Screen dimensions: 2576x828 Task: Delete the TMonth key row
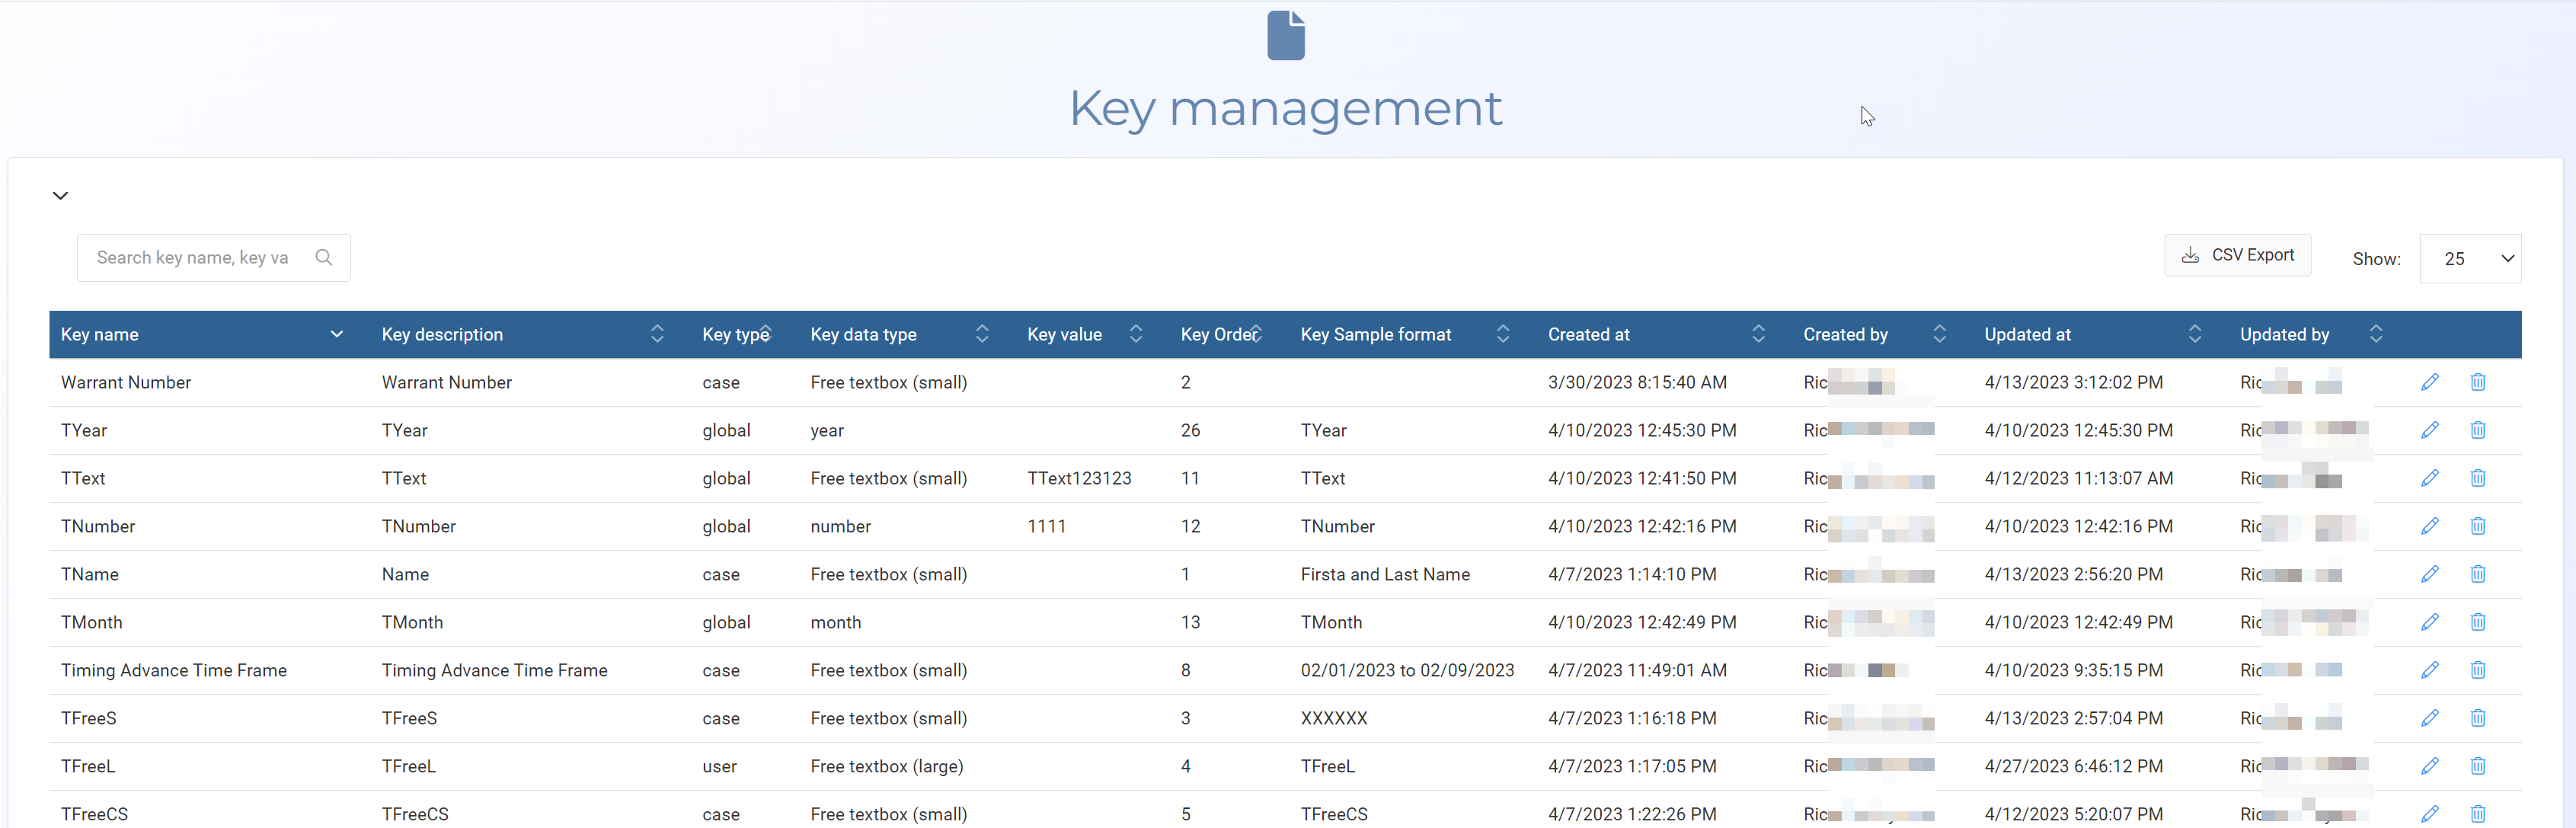[x=2477, y=622]
